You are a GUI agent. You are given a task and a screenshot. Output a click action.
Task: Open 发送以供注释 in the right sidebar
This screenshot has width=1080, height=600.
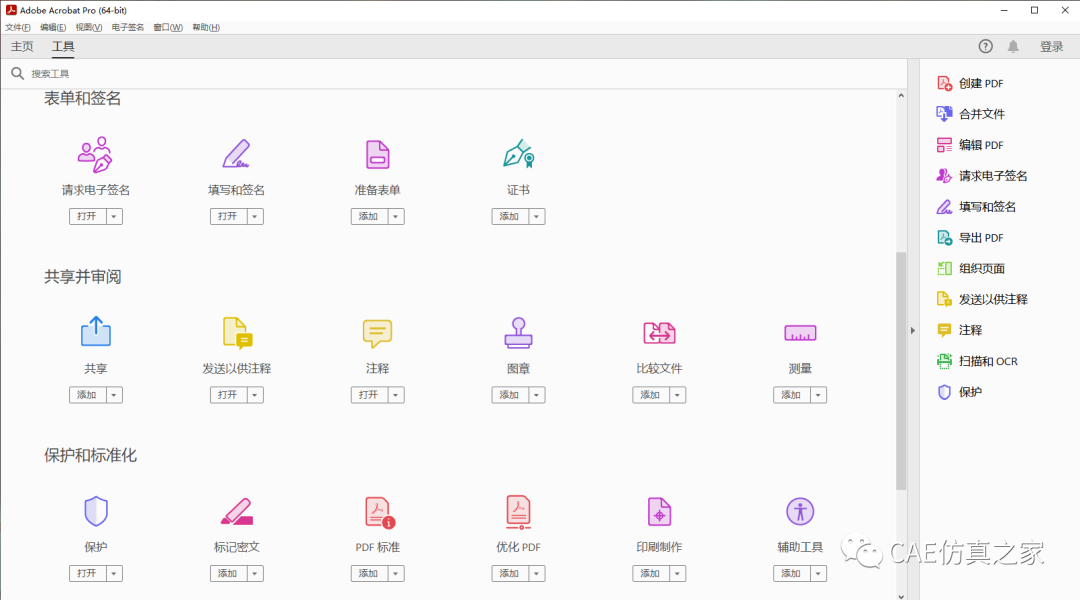[x=982, y=300]
